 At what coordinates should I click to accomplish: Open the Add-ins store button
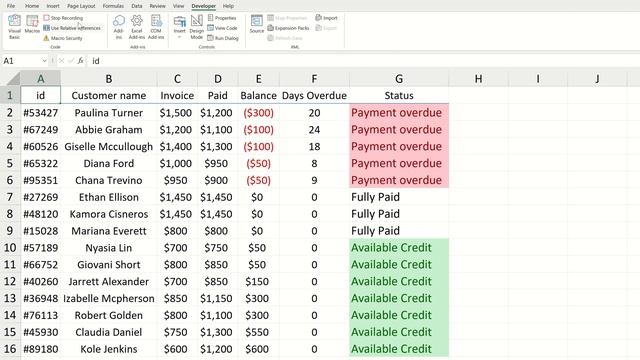(x=119, y=27)
